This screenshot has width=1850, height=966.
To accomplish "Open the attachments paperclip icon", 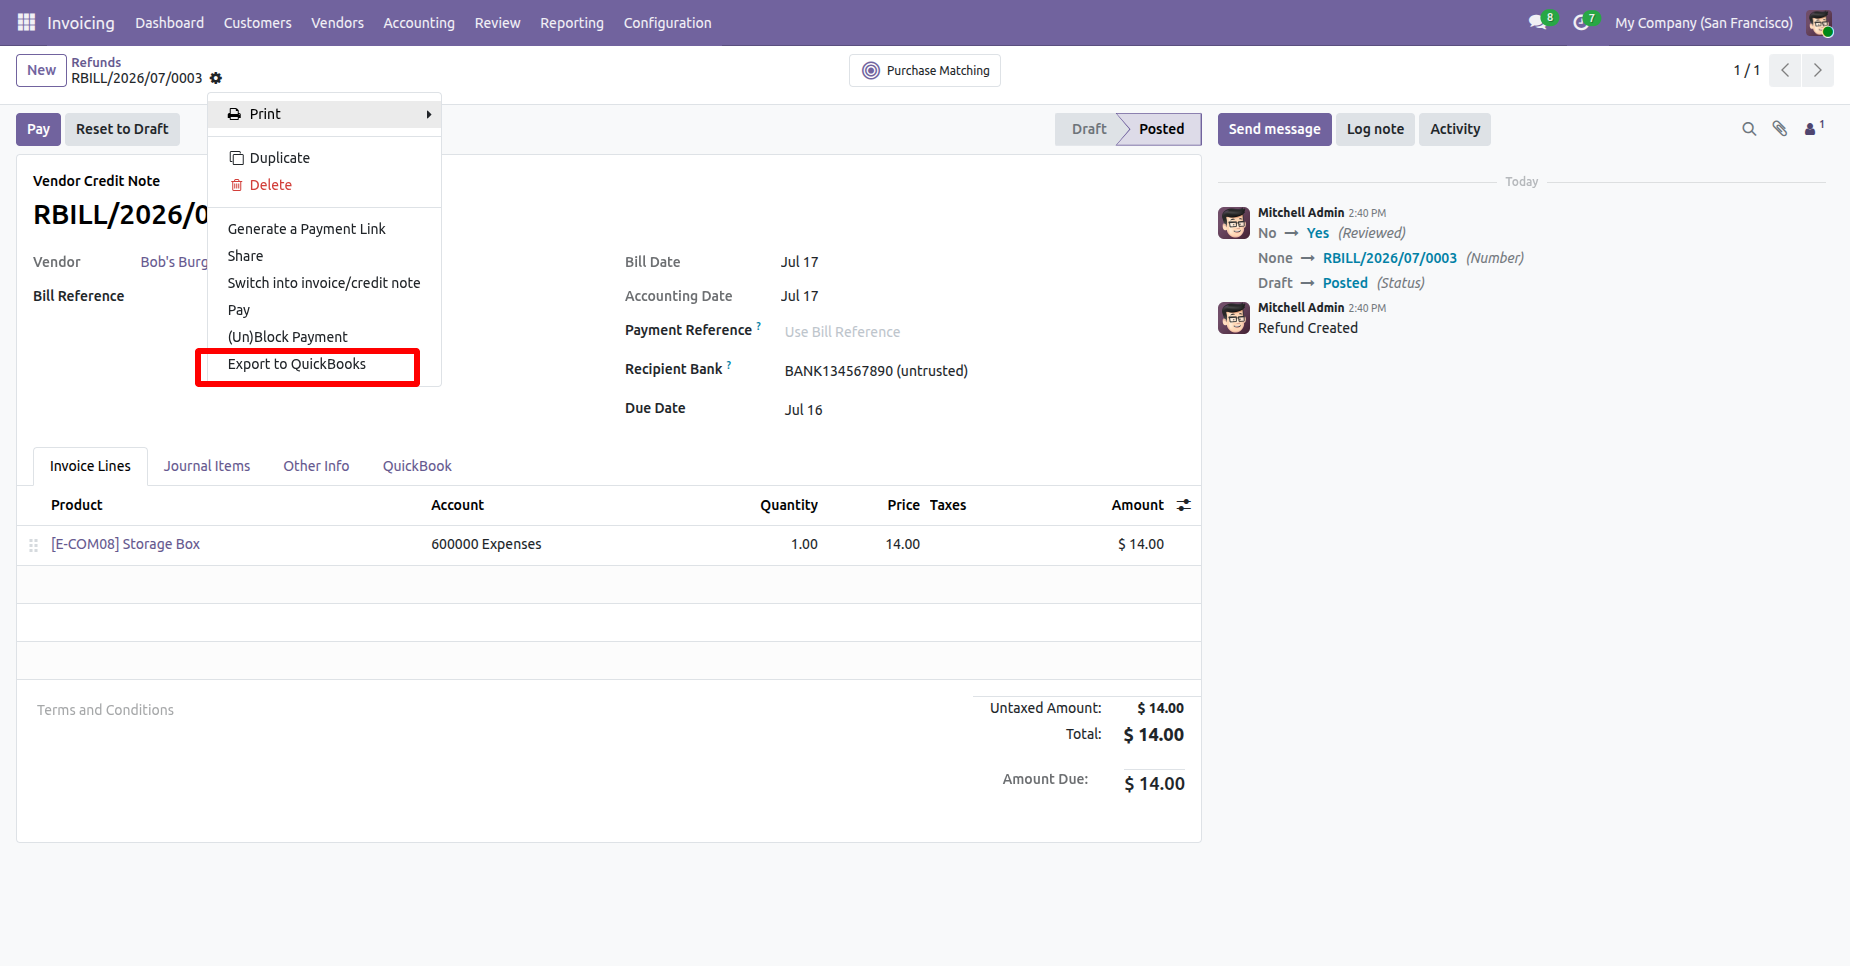I will [x=1780, y=129].
